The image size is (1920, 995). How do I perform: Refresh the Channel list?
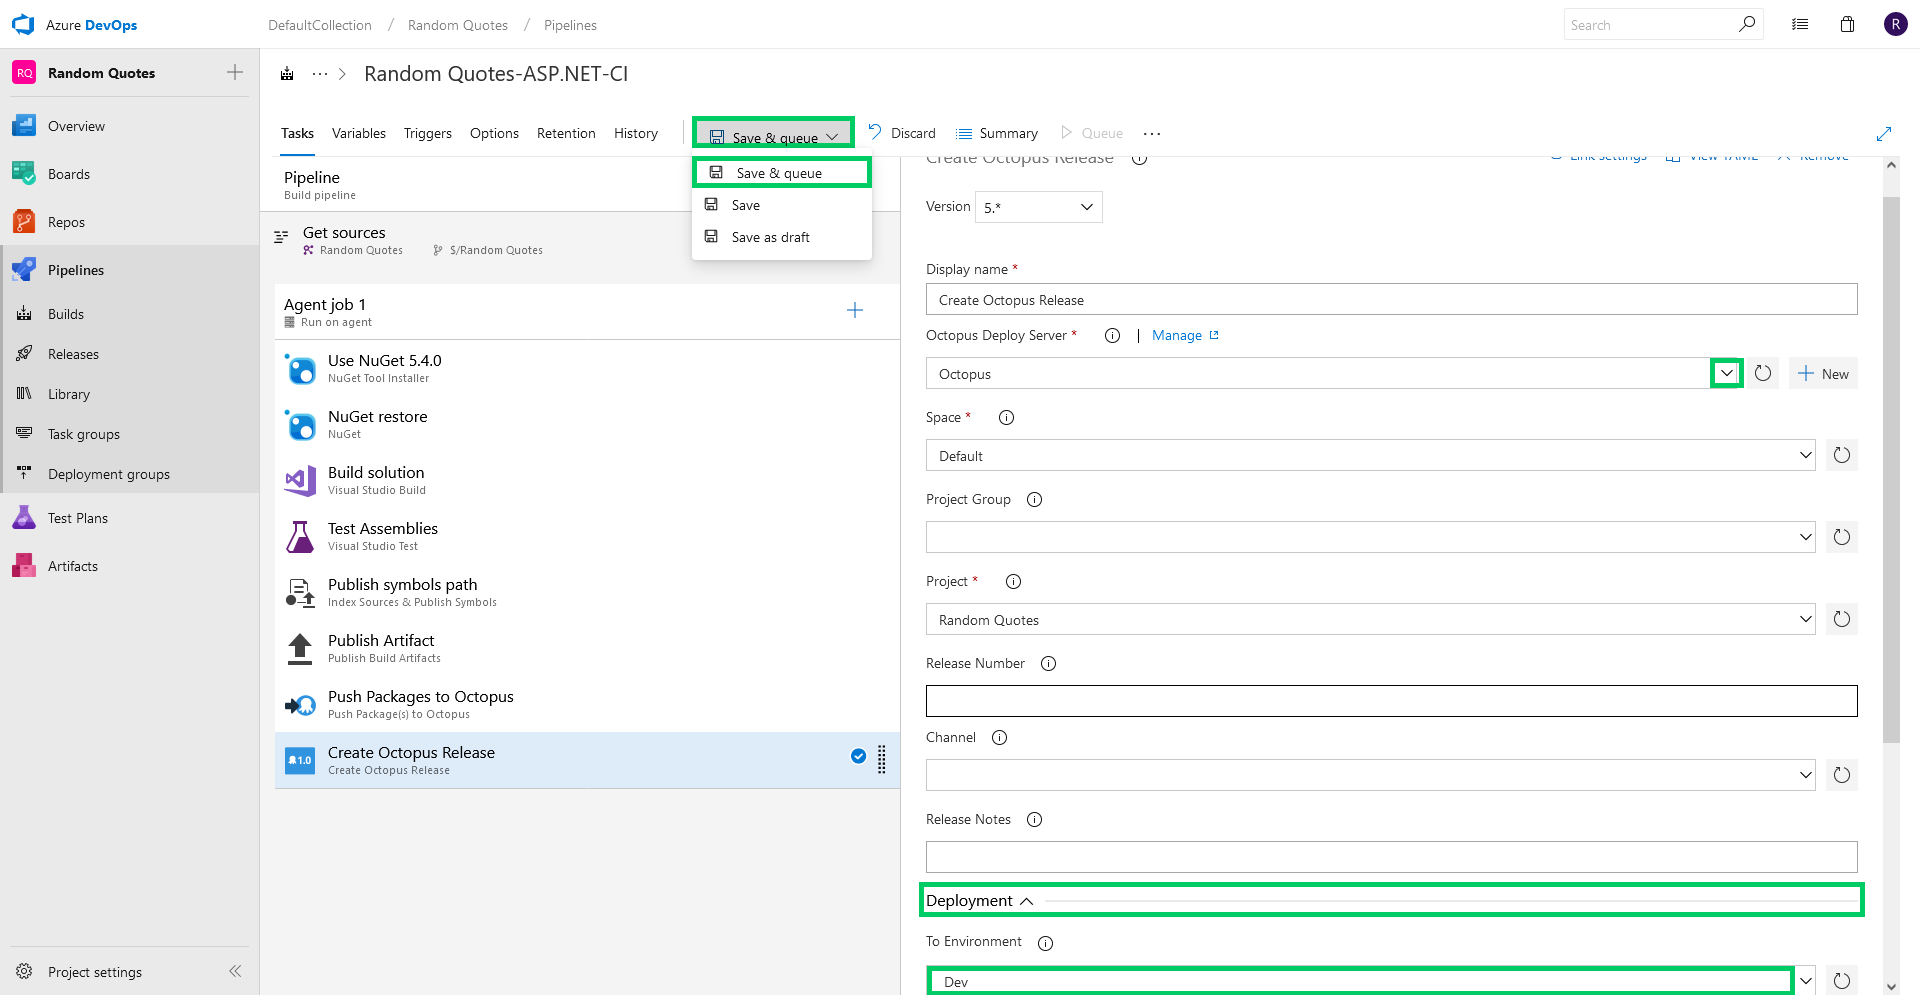[x=1842, y=775]
